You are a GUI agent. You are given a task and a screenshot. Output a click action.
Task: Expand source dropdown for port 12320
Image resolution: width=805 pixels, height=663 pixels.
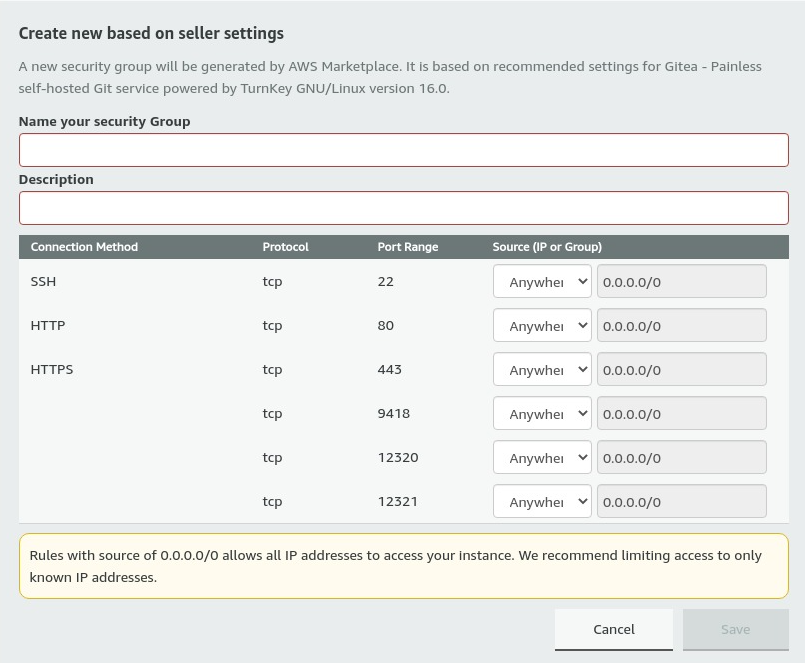(542, 457)
